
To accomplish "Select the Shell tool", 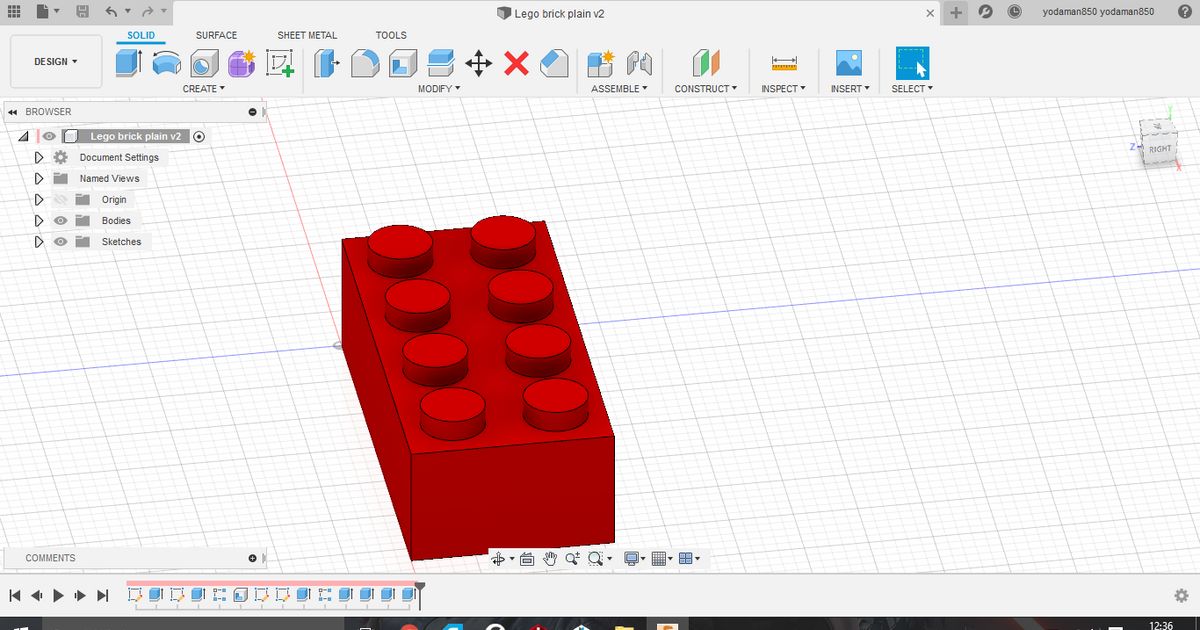I will click(x=404, y=63).
